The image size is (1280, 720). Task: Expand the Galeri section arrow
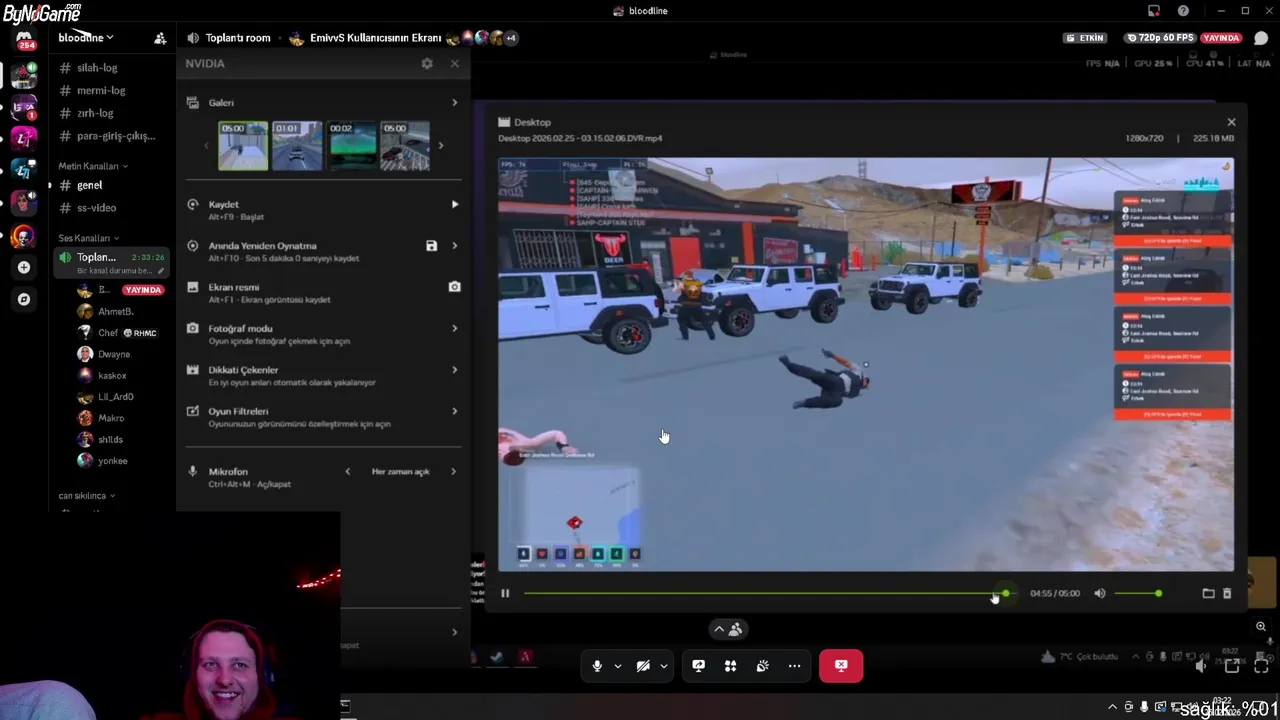click(454, 103)
